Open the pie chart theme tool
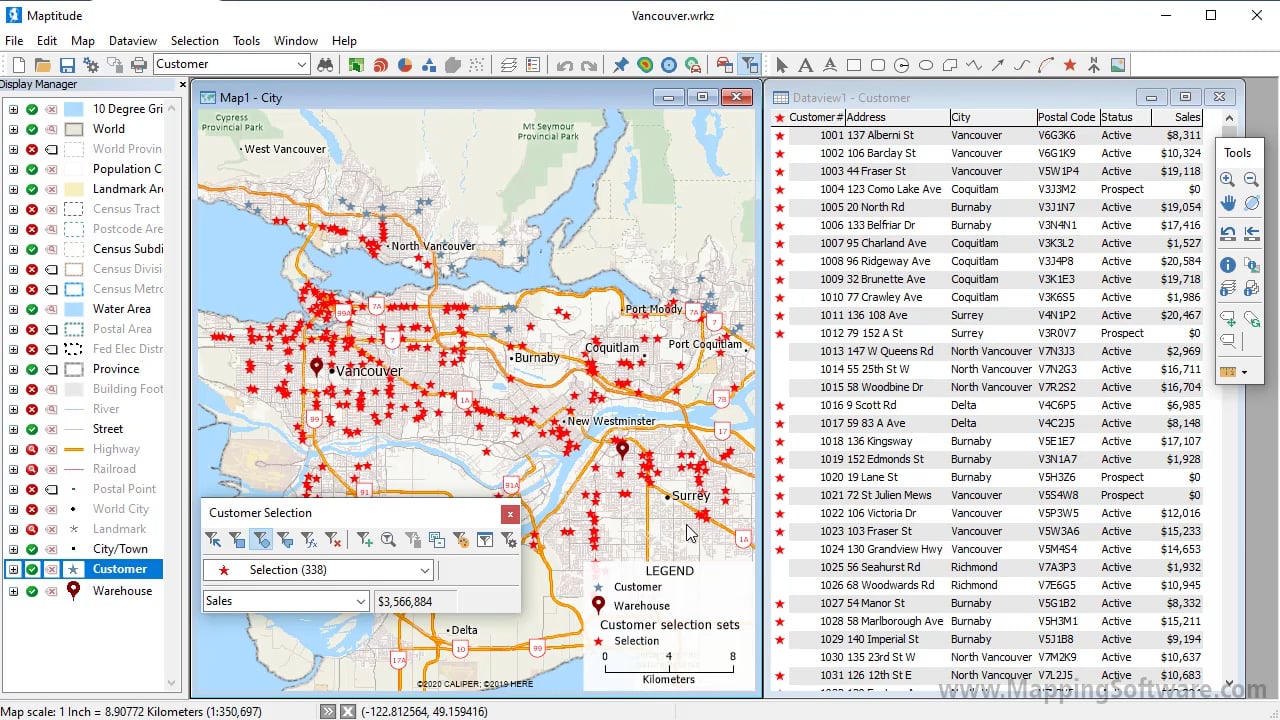Screen dimensions: 1280x720 [405, 65]
